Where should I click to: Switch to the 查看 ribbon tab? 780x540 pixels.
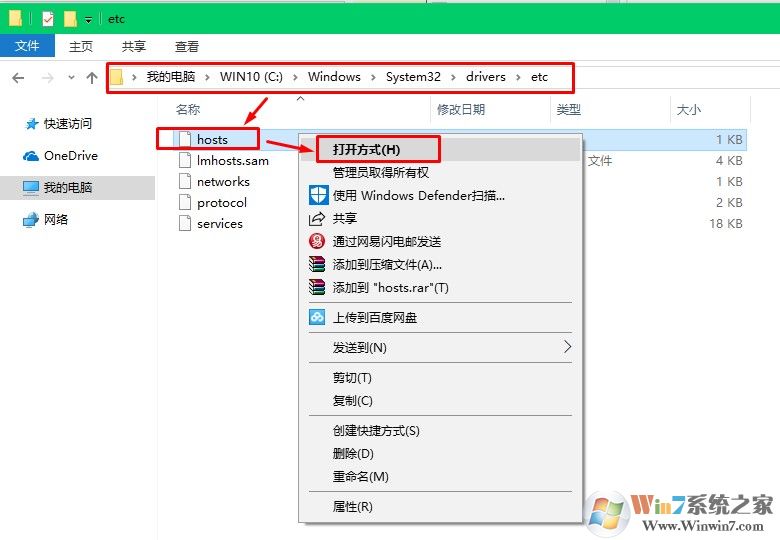pos(187,46)
